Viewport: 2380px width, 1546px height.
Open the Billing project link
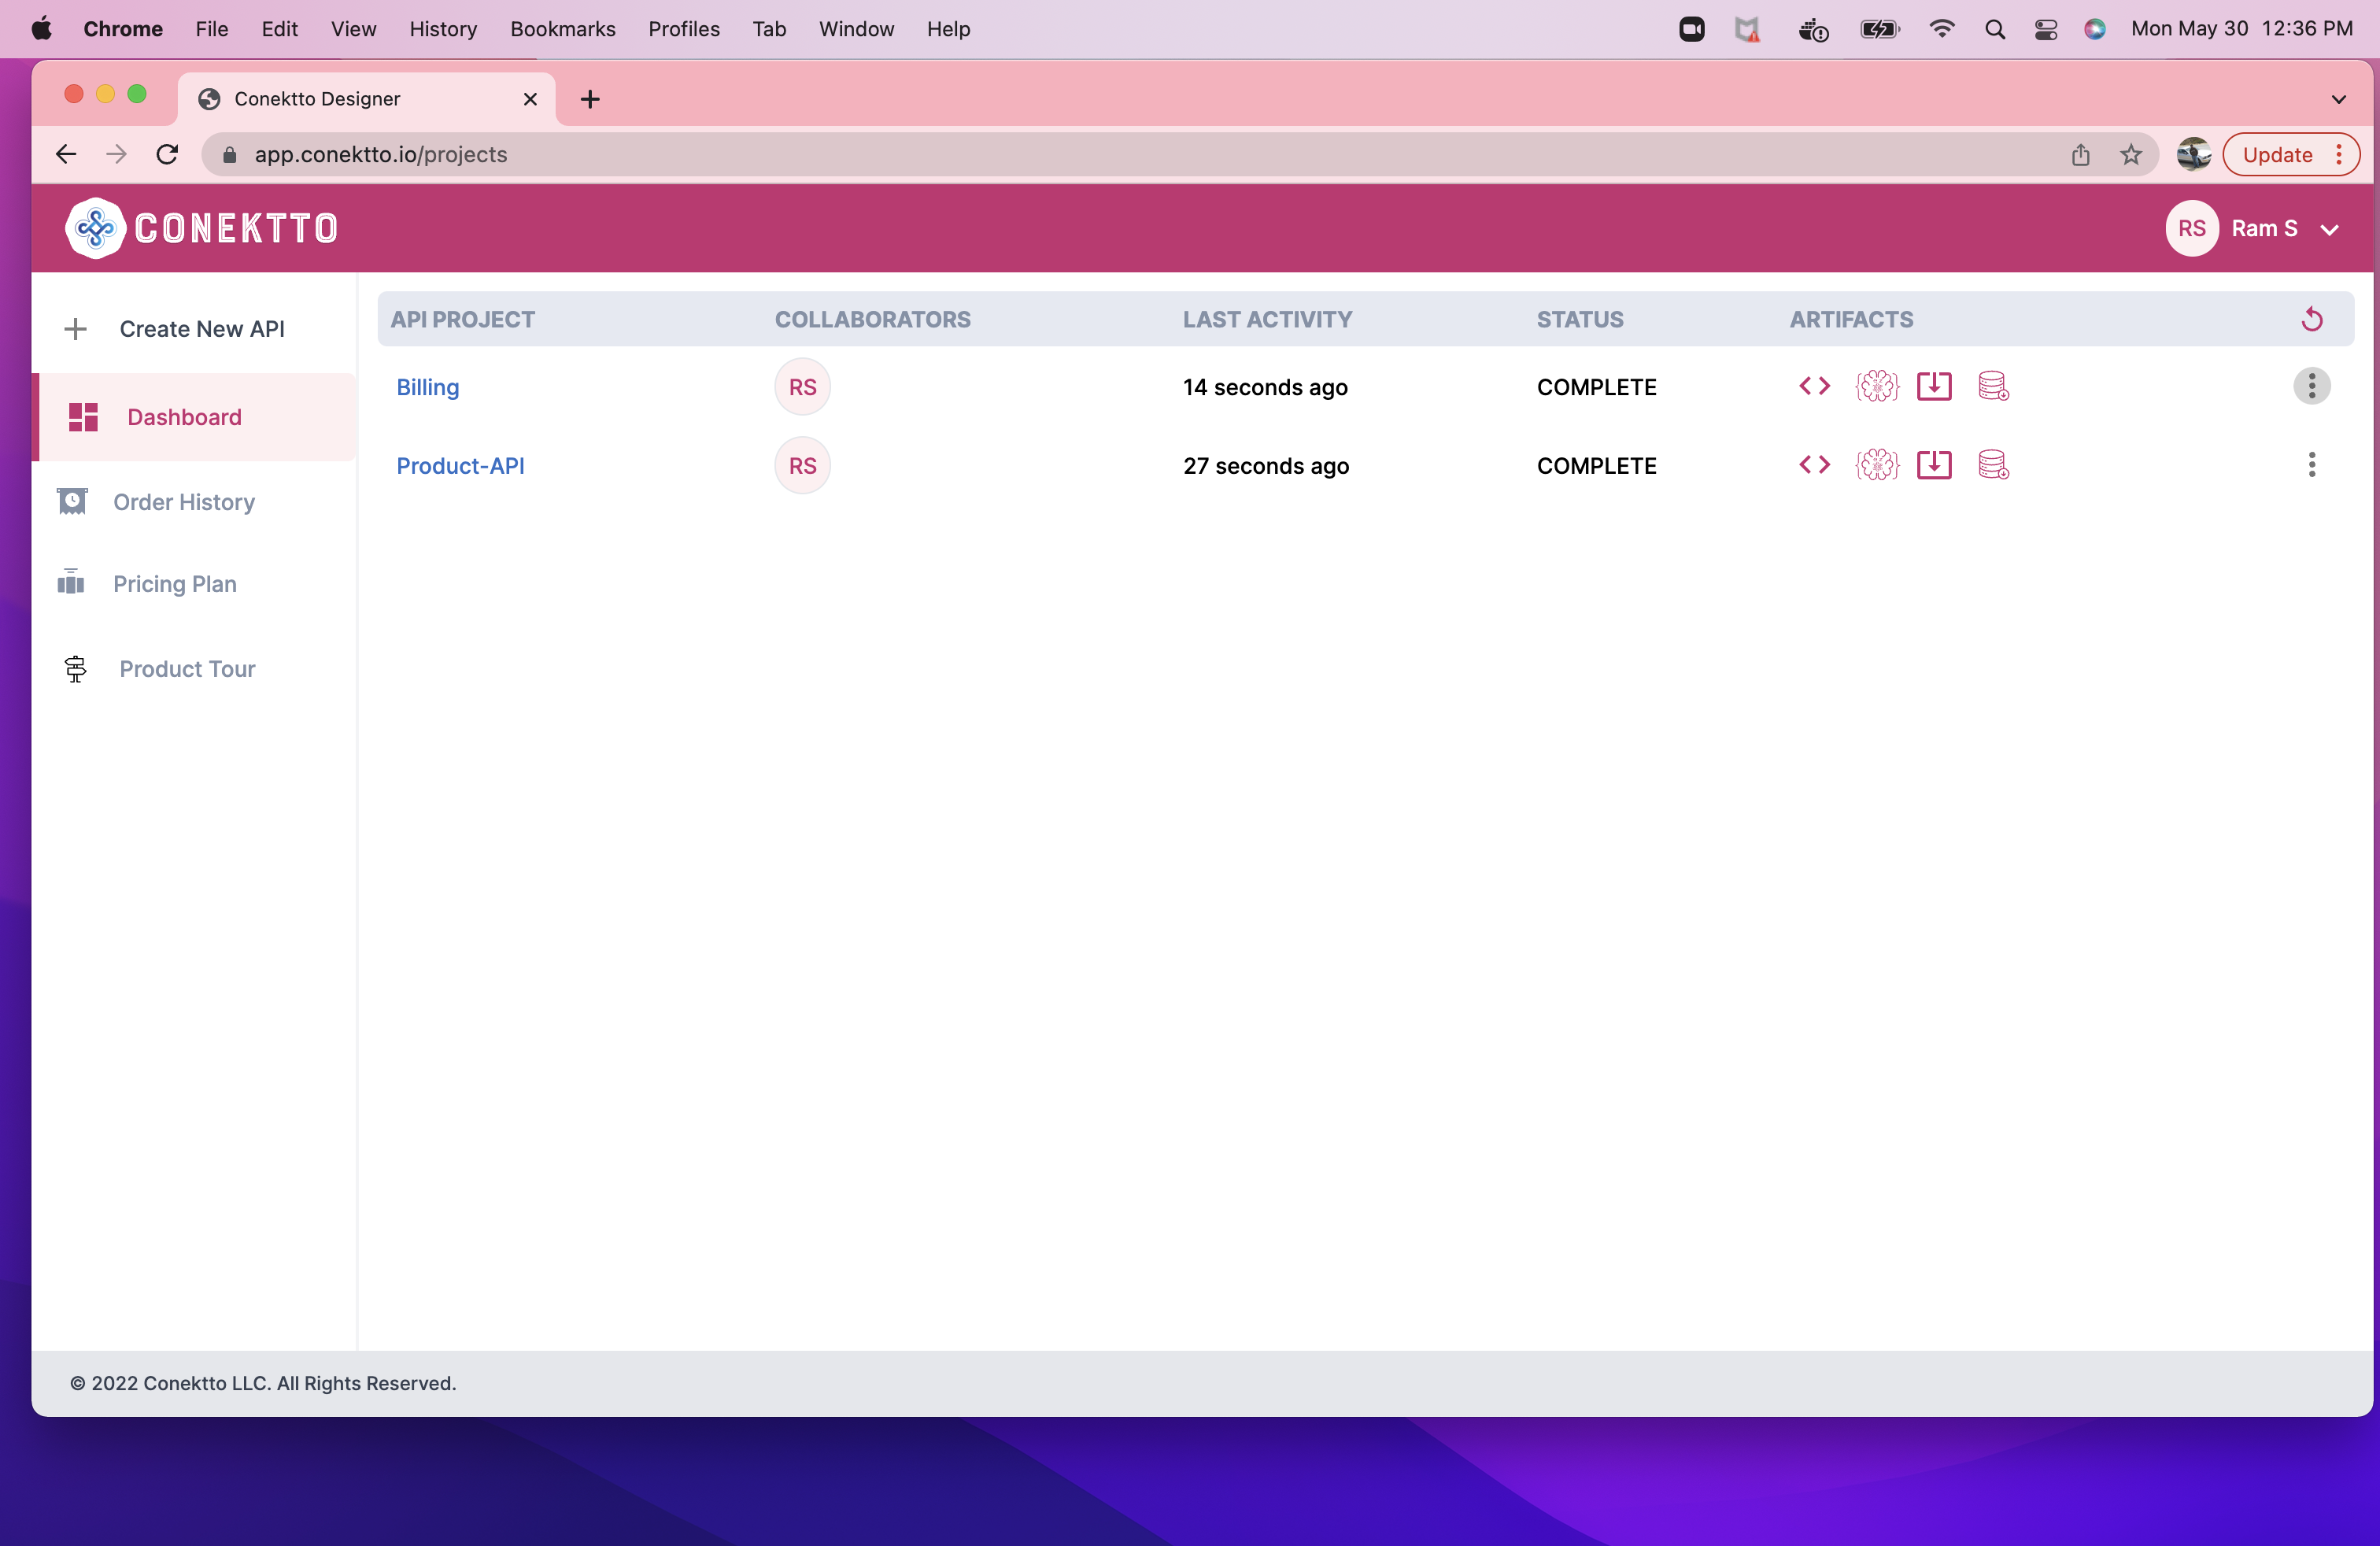[x=427, y=387]
